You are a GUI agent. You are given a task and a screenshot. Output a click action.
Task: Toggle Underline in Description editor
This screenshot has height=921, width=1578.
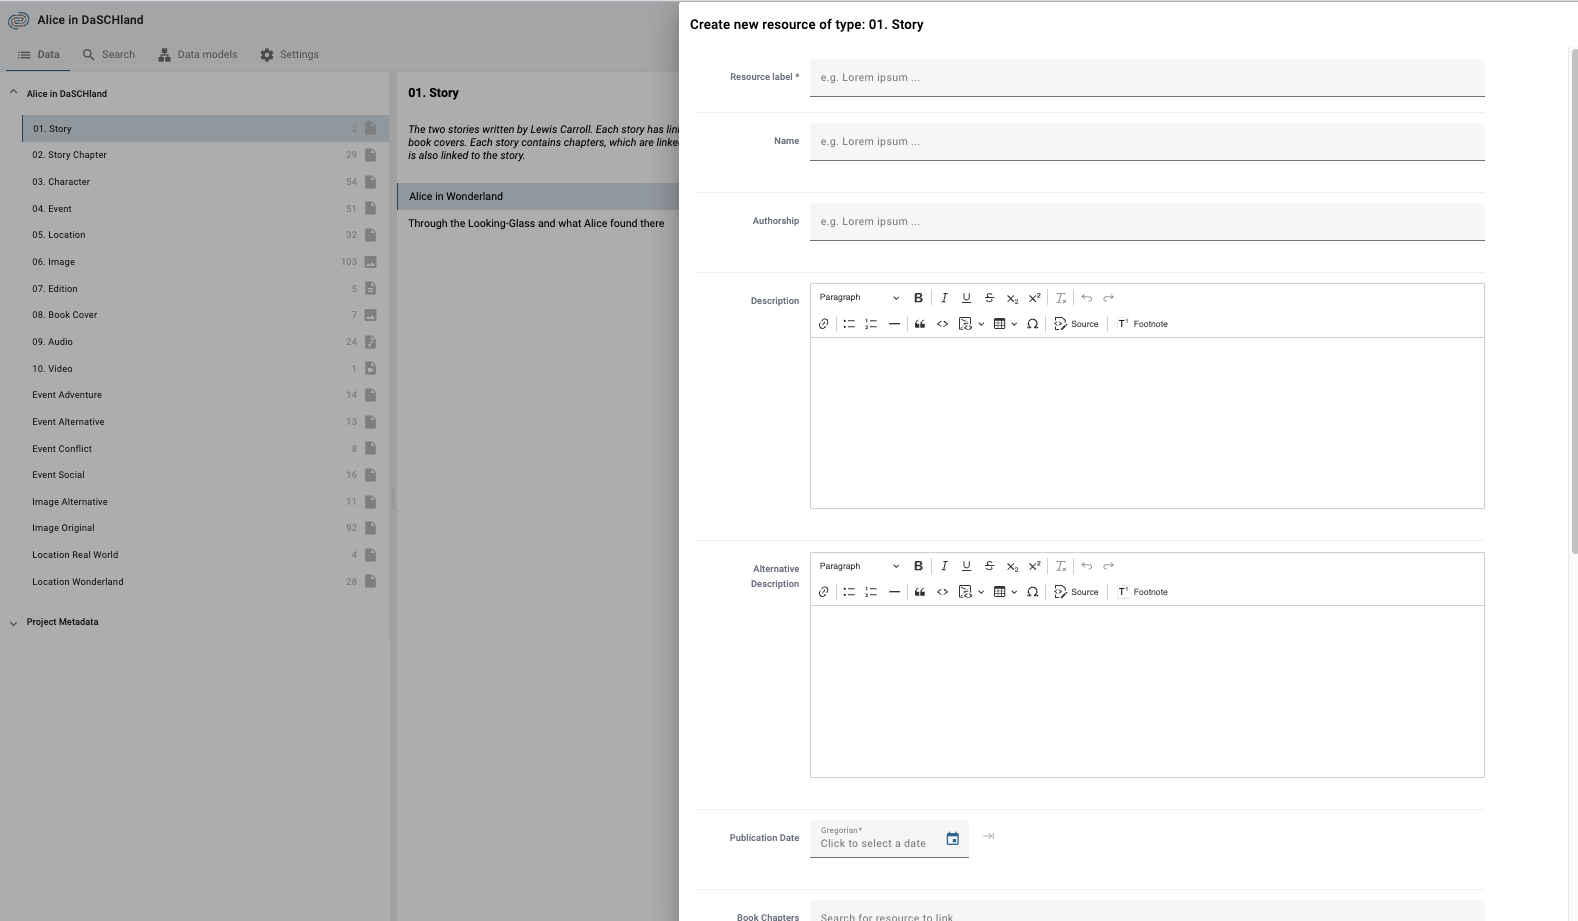[966, 298]
